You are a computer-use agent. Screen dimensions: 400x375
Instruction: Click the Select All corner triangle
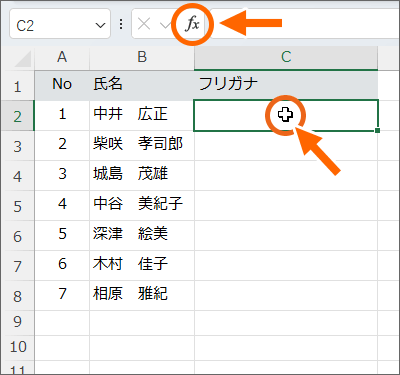point(23,59)
